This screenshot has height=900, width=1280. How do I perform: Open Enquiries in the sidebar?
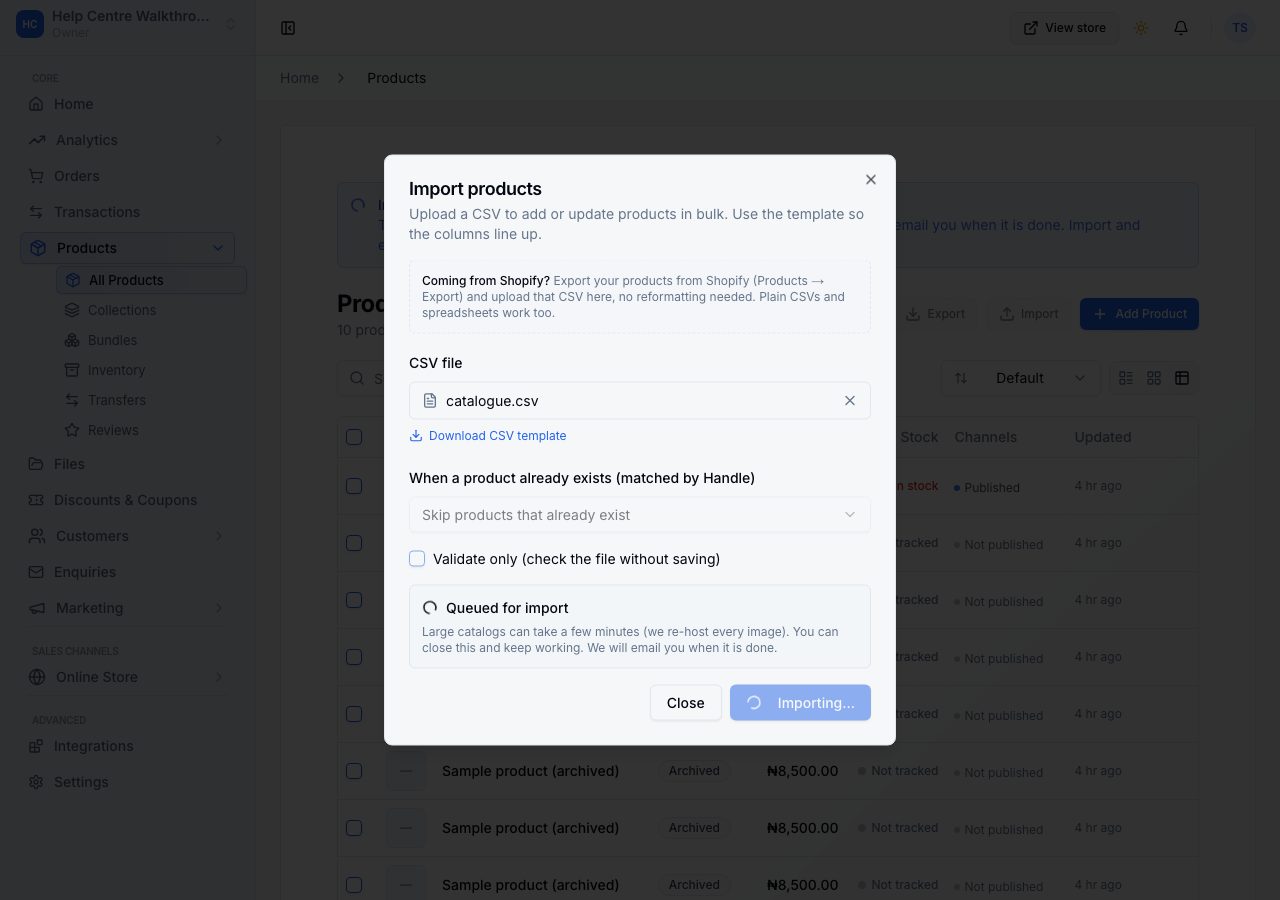[x=127, y=572]
